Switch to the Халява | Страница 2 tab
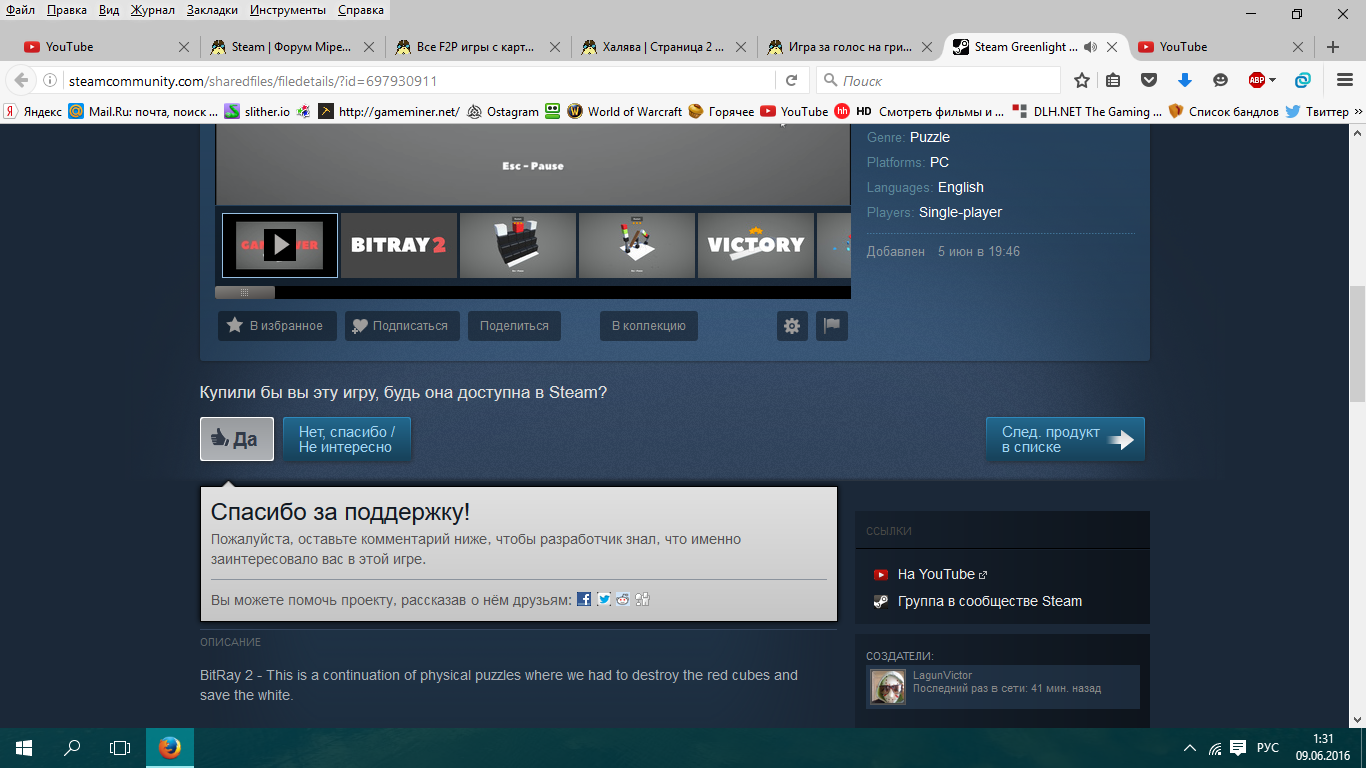Image resolution: width=1366 pixels, height=768 pixels. [x=664, y=47]
